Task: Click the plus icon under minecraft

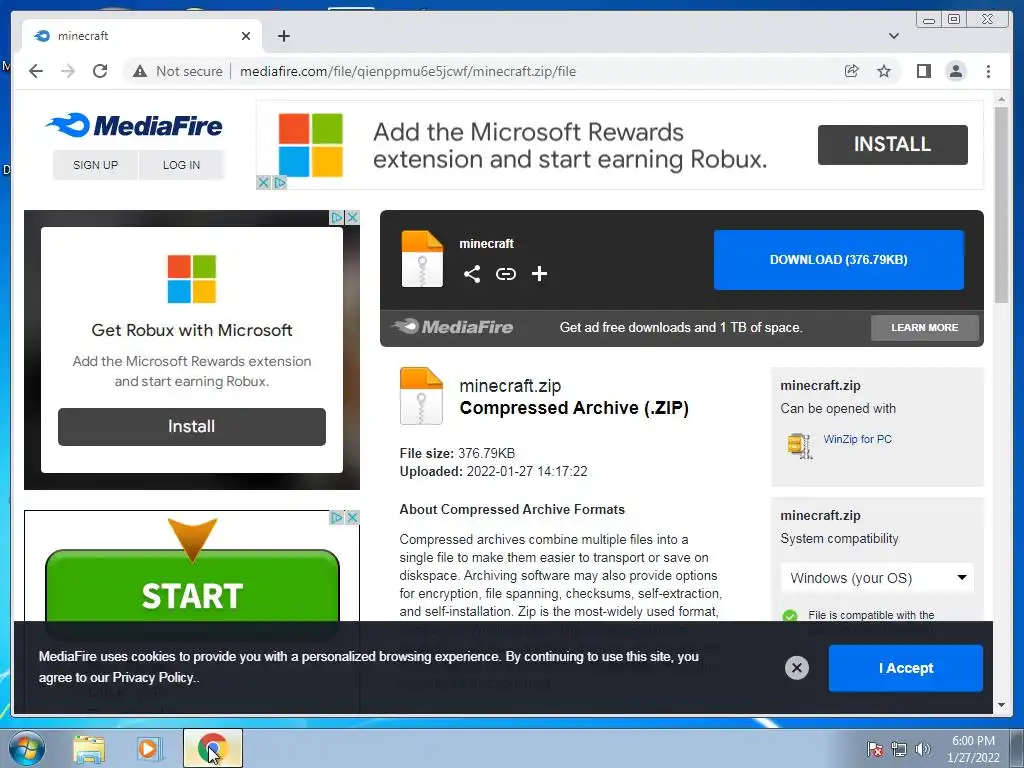Action: pos(539,274)
